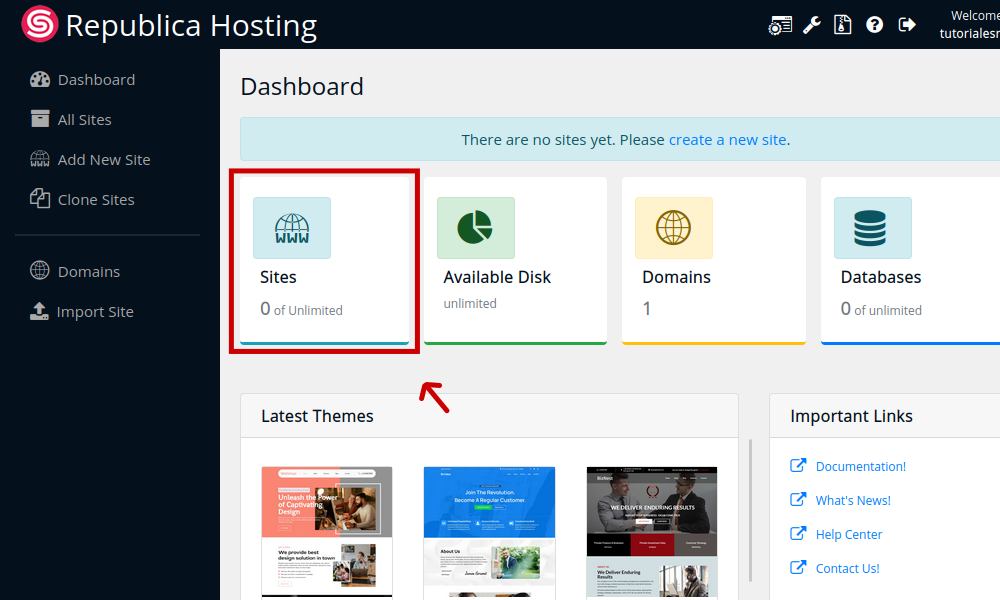The image size is (1000, 600).
Task: Click the Available Disk pie chart icon
Action: coord(475,228)
